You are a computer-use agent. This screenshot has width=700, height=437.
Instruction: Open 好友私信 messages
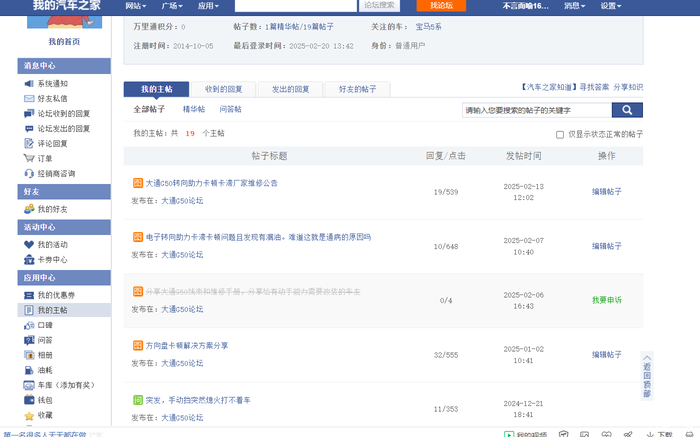point(52,99)
